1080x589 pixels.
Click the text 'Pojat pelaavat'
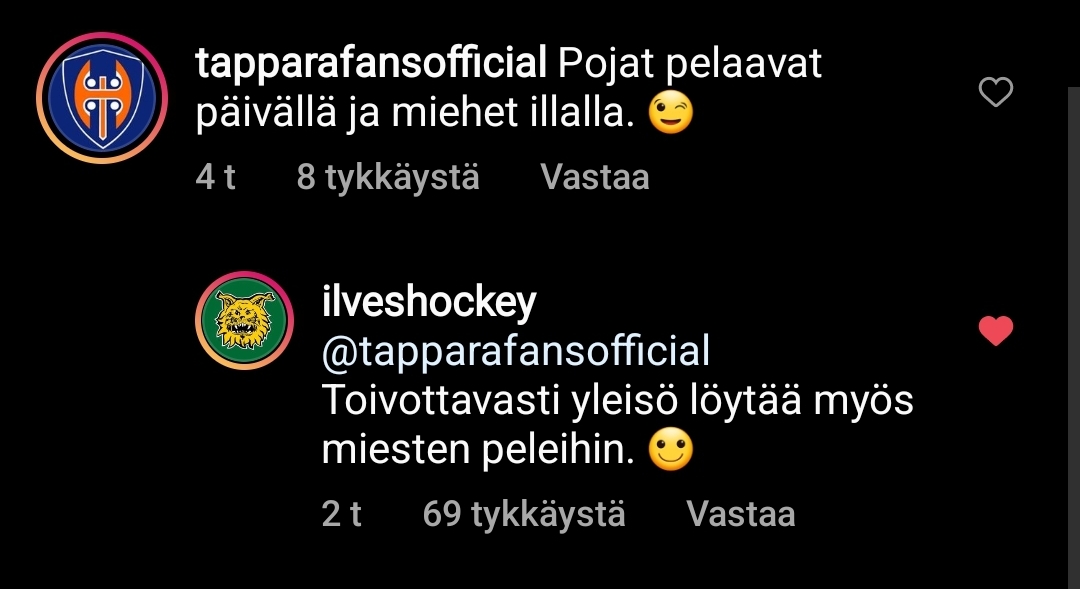[689, 65]
